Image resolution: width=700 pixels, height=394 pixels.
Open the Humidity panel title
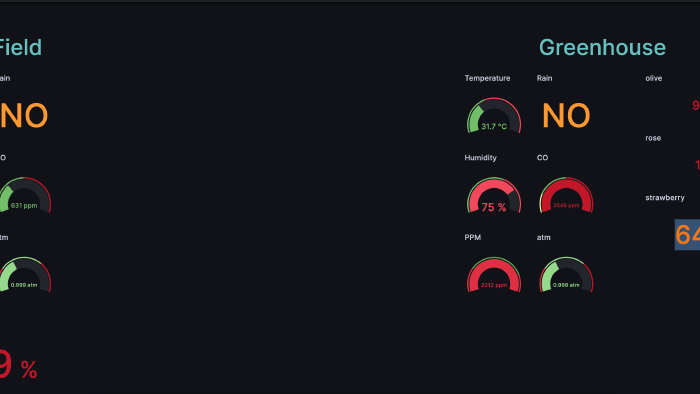(x=480, y=158)
